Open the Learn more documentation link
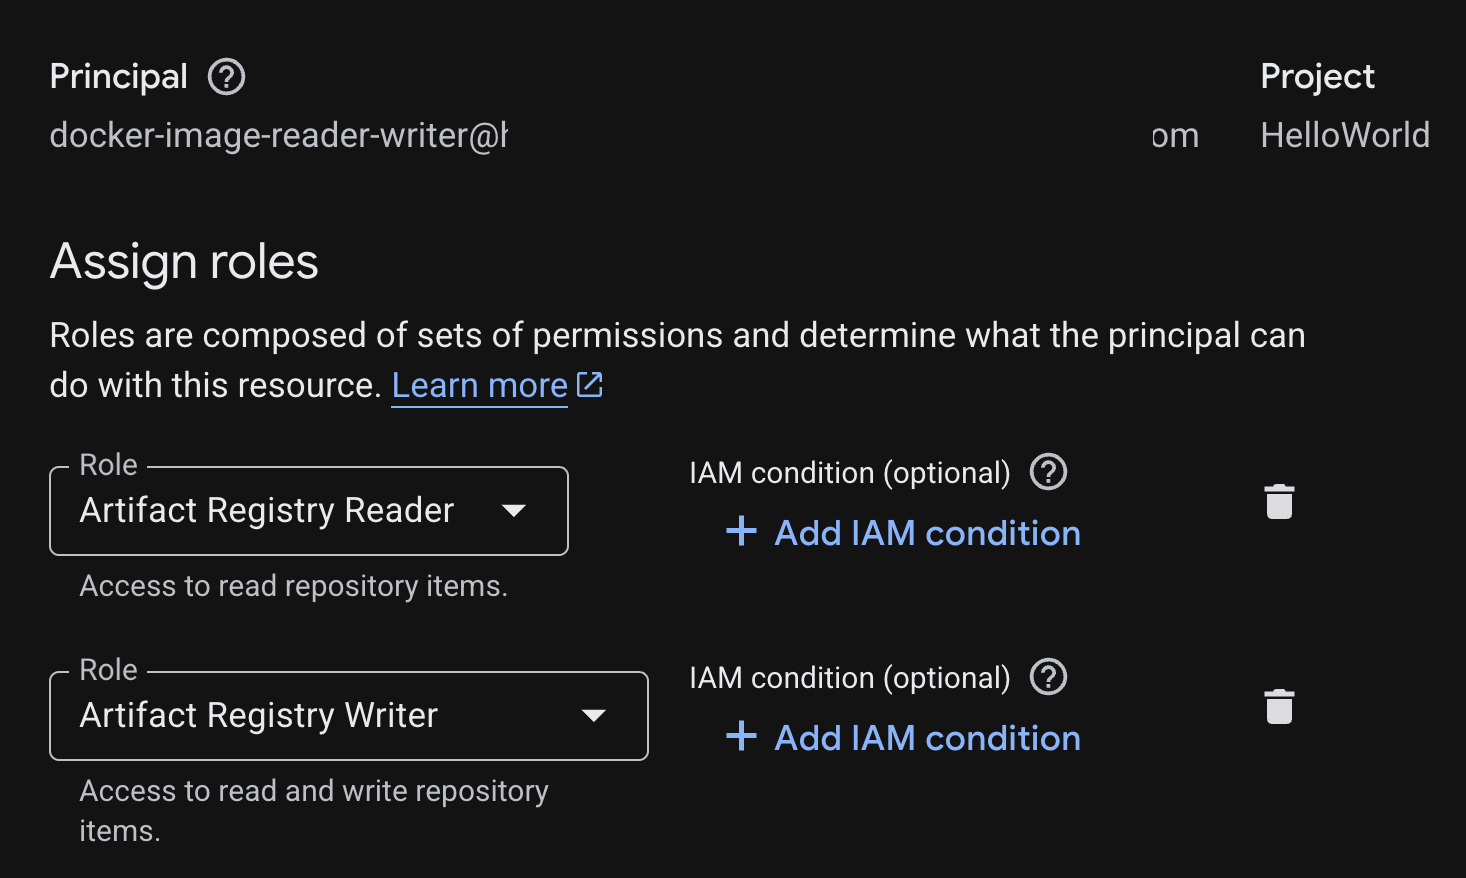 coord(478,385)
